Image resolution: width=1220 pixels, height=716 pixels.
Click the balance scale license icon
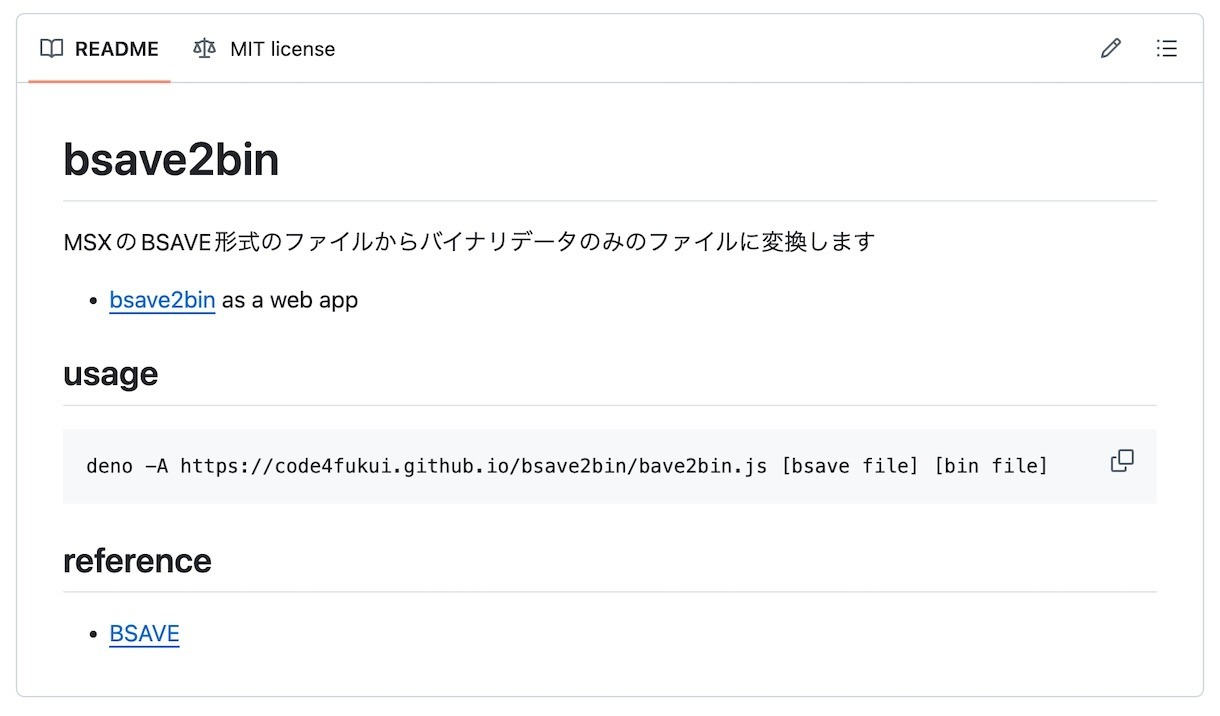pos(204,48)
